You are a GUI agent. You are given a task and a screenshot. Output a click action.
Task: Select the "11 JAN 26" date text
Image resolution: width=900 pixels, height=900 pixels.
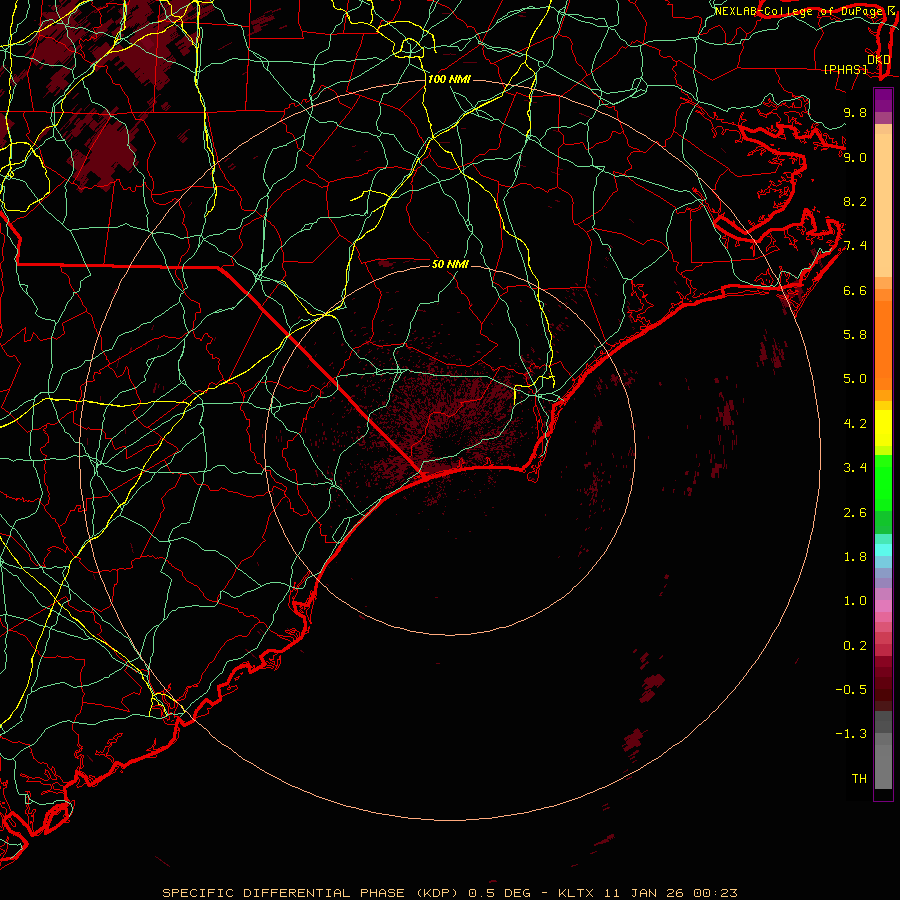pyautogui.click(x=643, y=893)
